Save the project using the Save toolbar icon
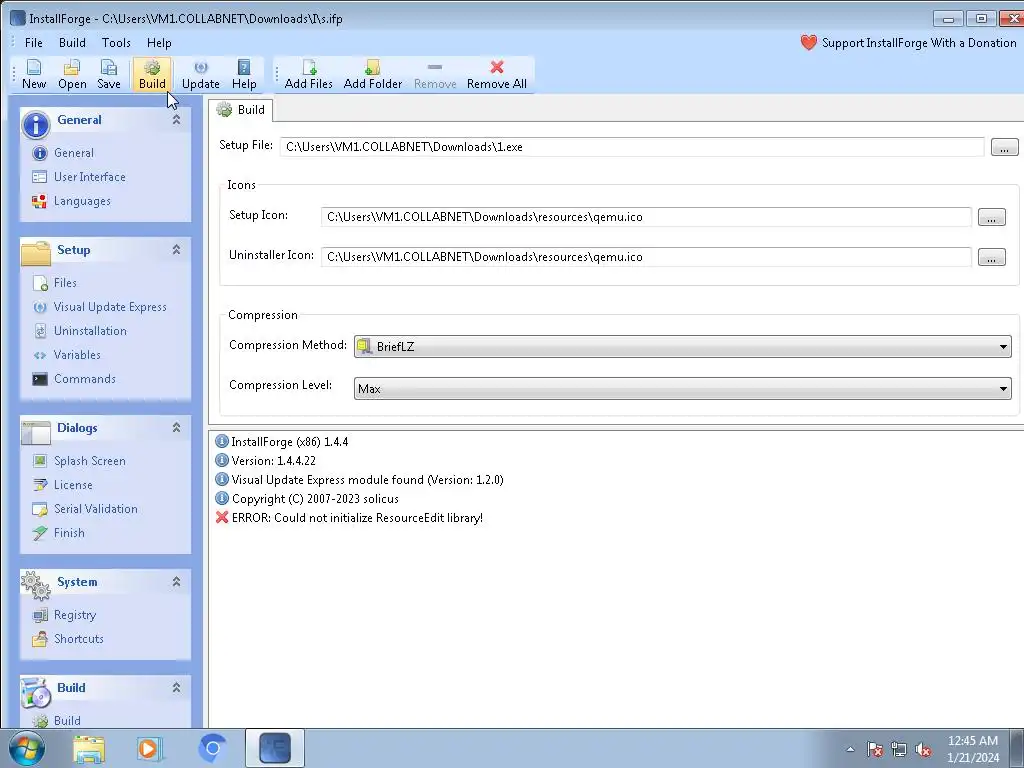The width and height of the screenshot is (1024, 768). click(x=108, y=74)
